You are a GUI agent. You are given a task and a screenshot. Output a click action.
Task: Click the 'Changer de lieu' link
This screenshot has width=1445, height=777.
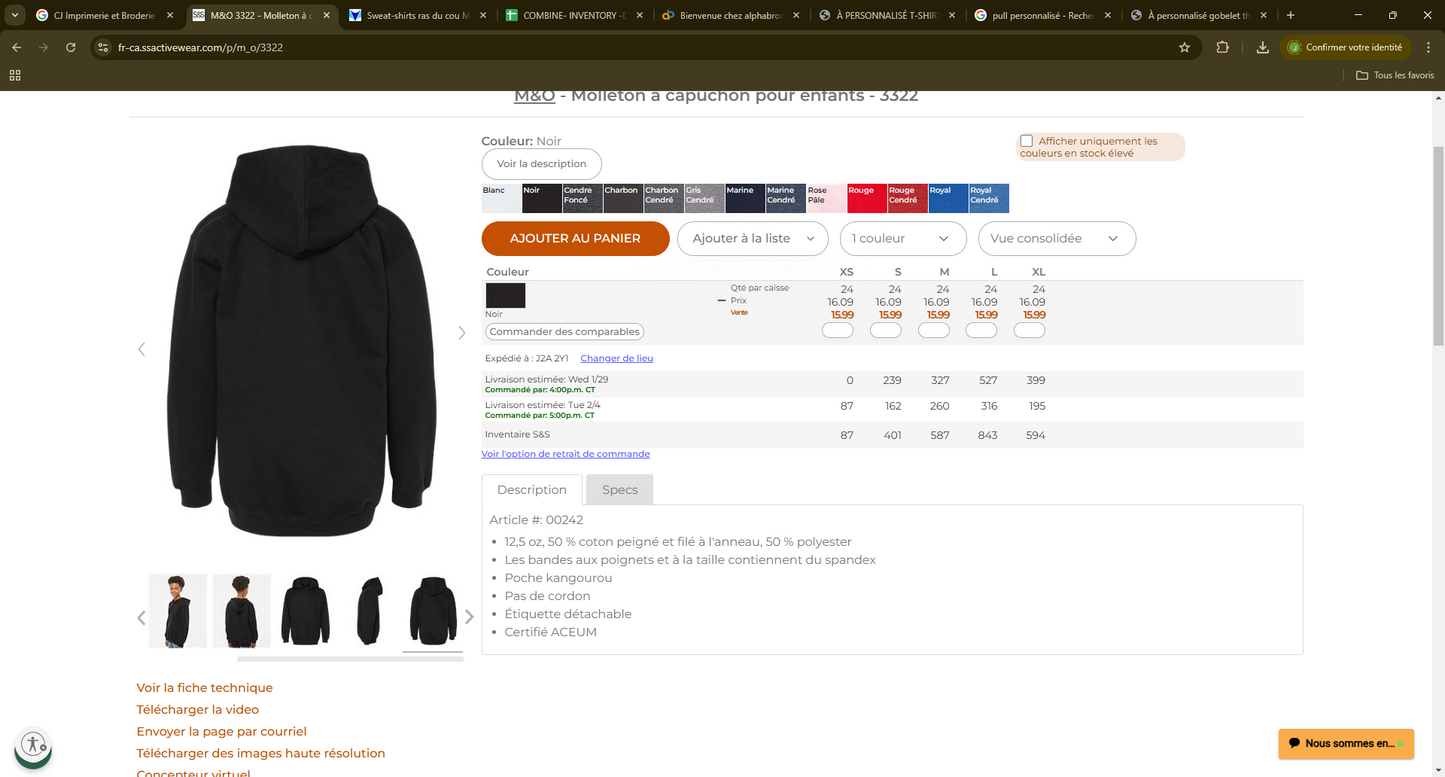(616, 358)
